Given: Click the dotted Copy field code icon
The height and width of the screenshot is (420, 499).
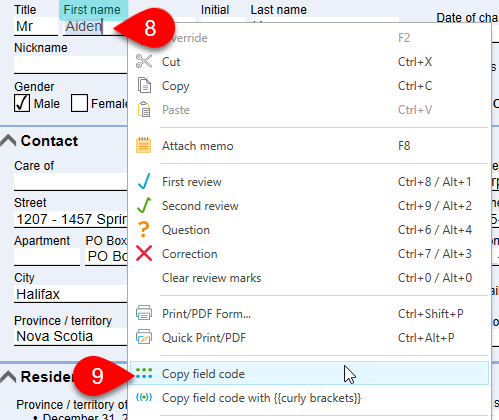Looking at the screenshot, I should (x=144, y=374).
